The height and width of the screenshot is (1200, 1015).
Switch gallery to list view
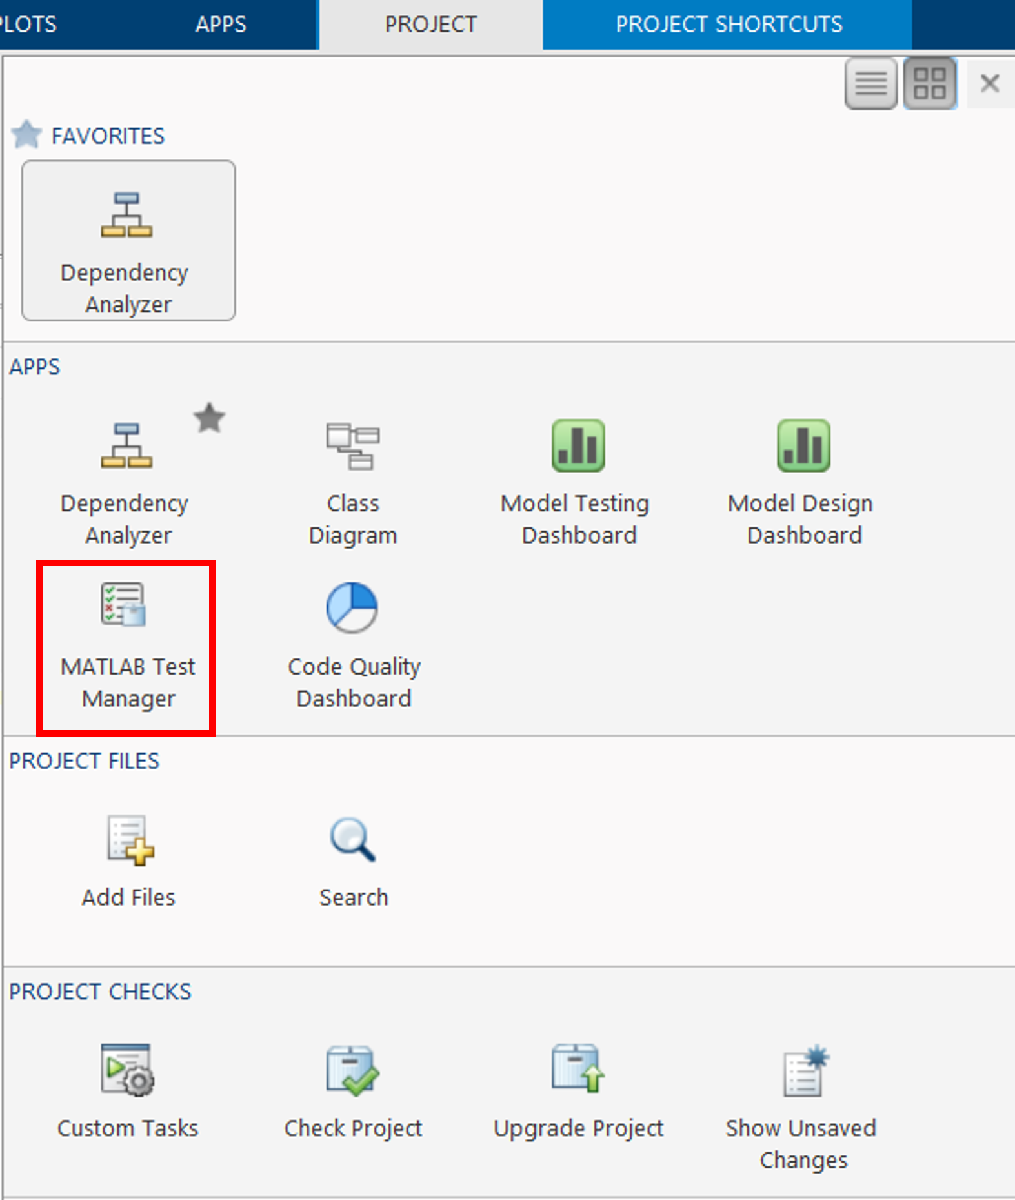click(871, 84)
